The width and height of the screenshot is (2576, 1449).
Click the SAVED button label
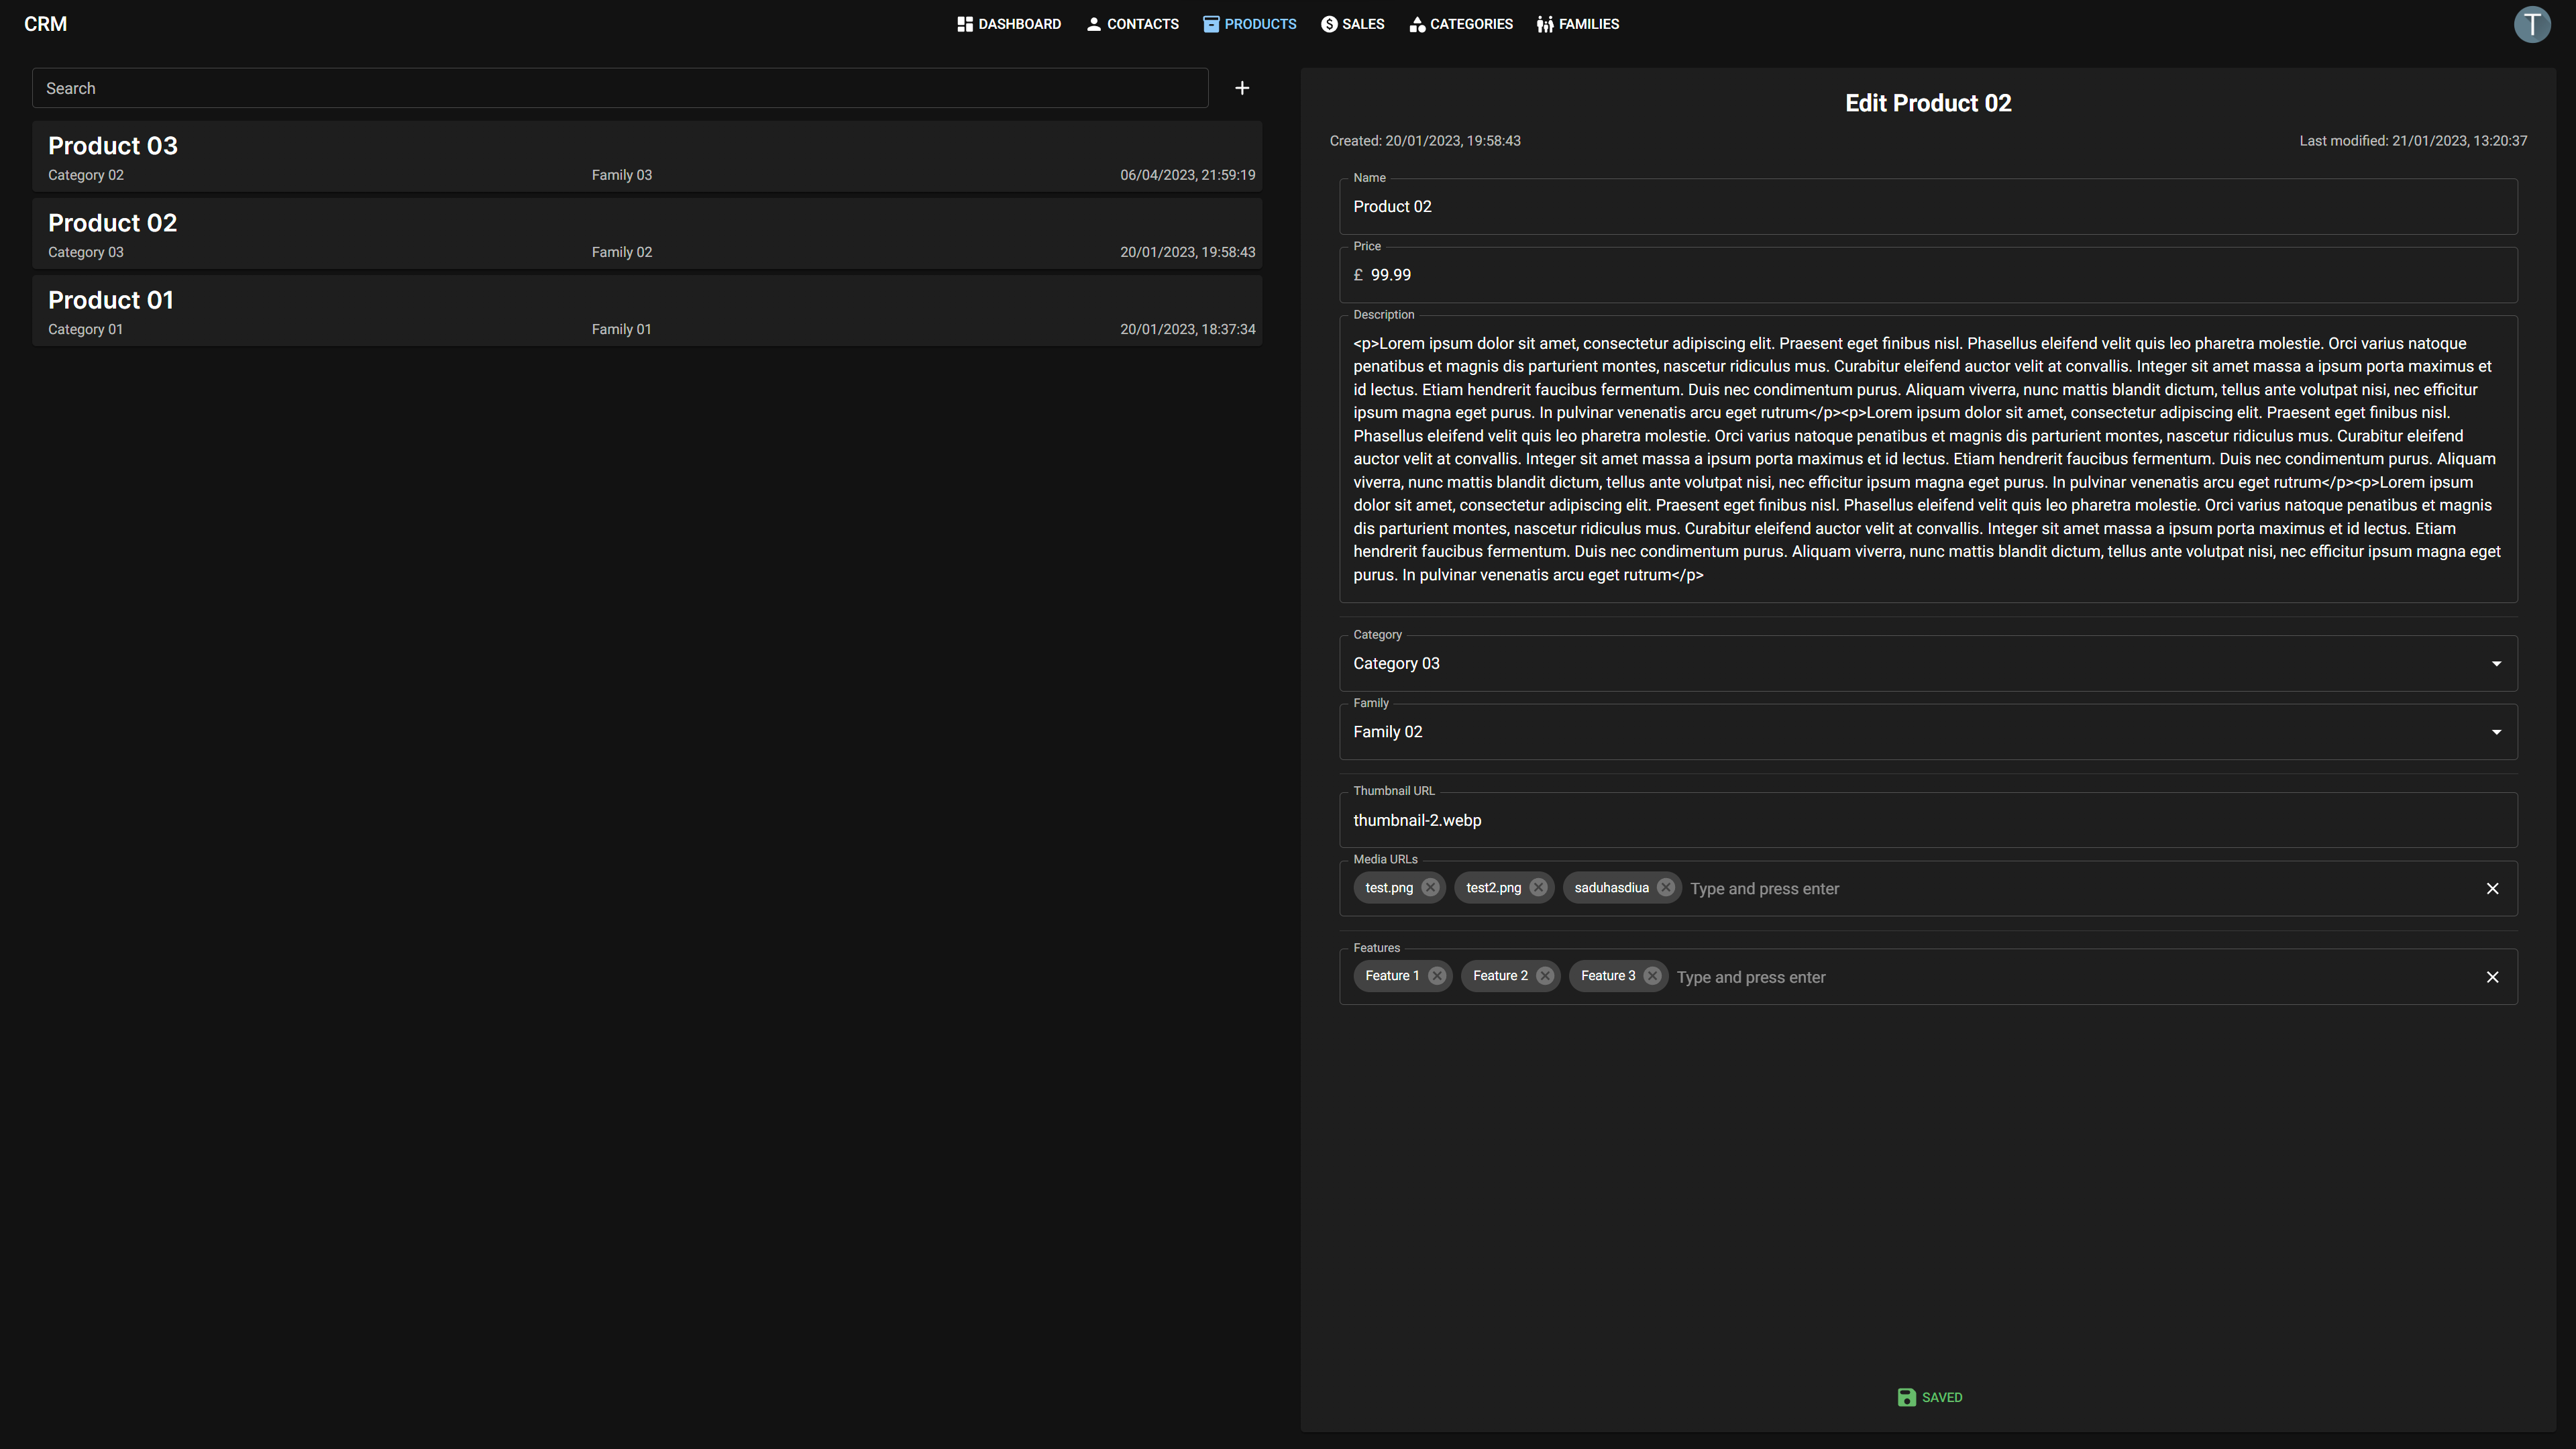1941,1397
